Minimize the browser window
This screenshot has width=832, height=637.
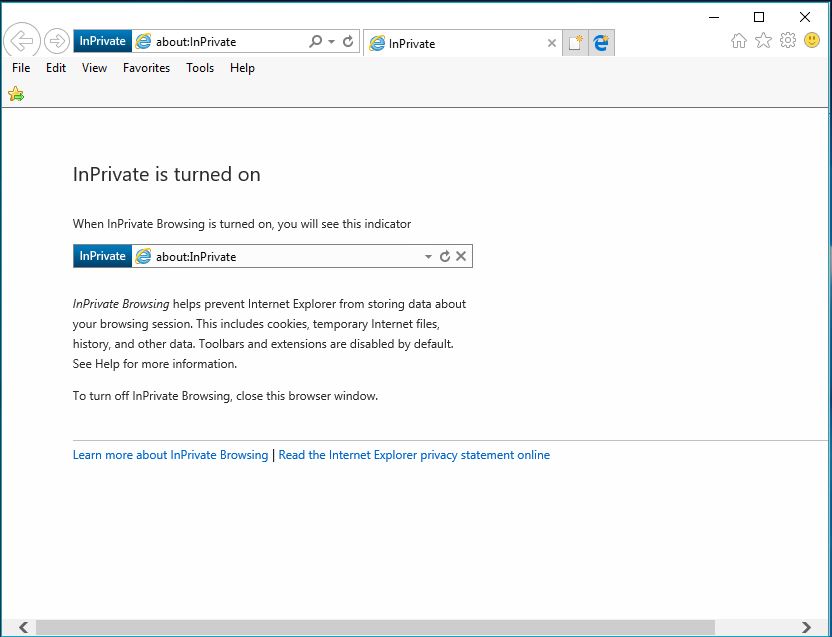tap(714, 18)
